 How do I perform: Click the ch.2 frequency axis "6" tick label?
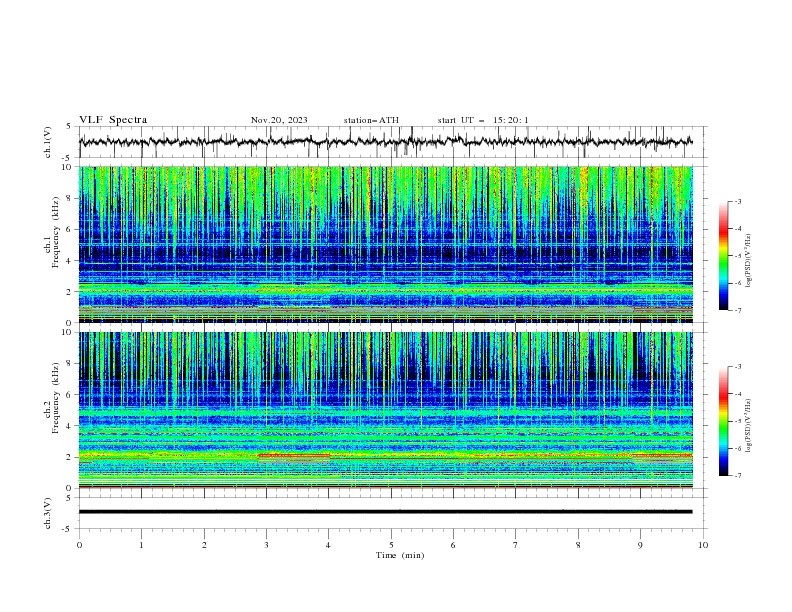(69, 395)
